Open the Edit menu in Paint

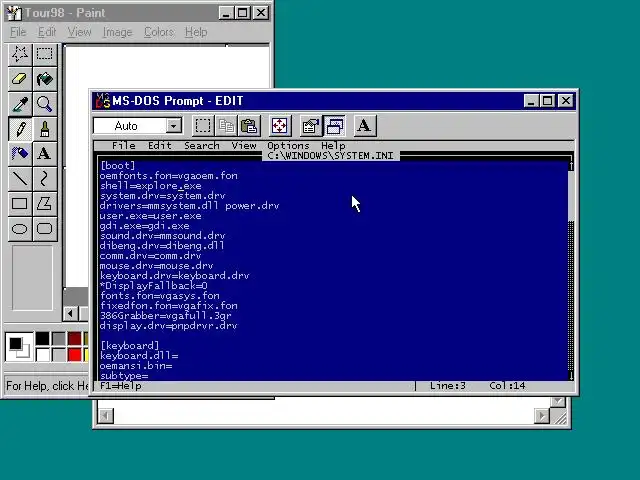(x=47, y=32)
